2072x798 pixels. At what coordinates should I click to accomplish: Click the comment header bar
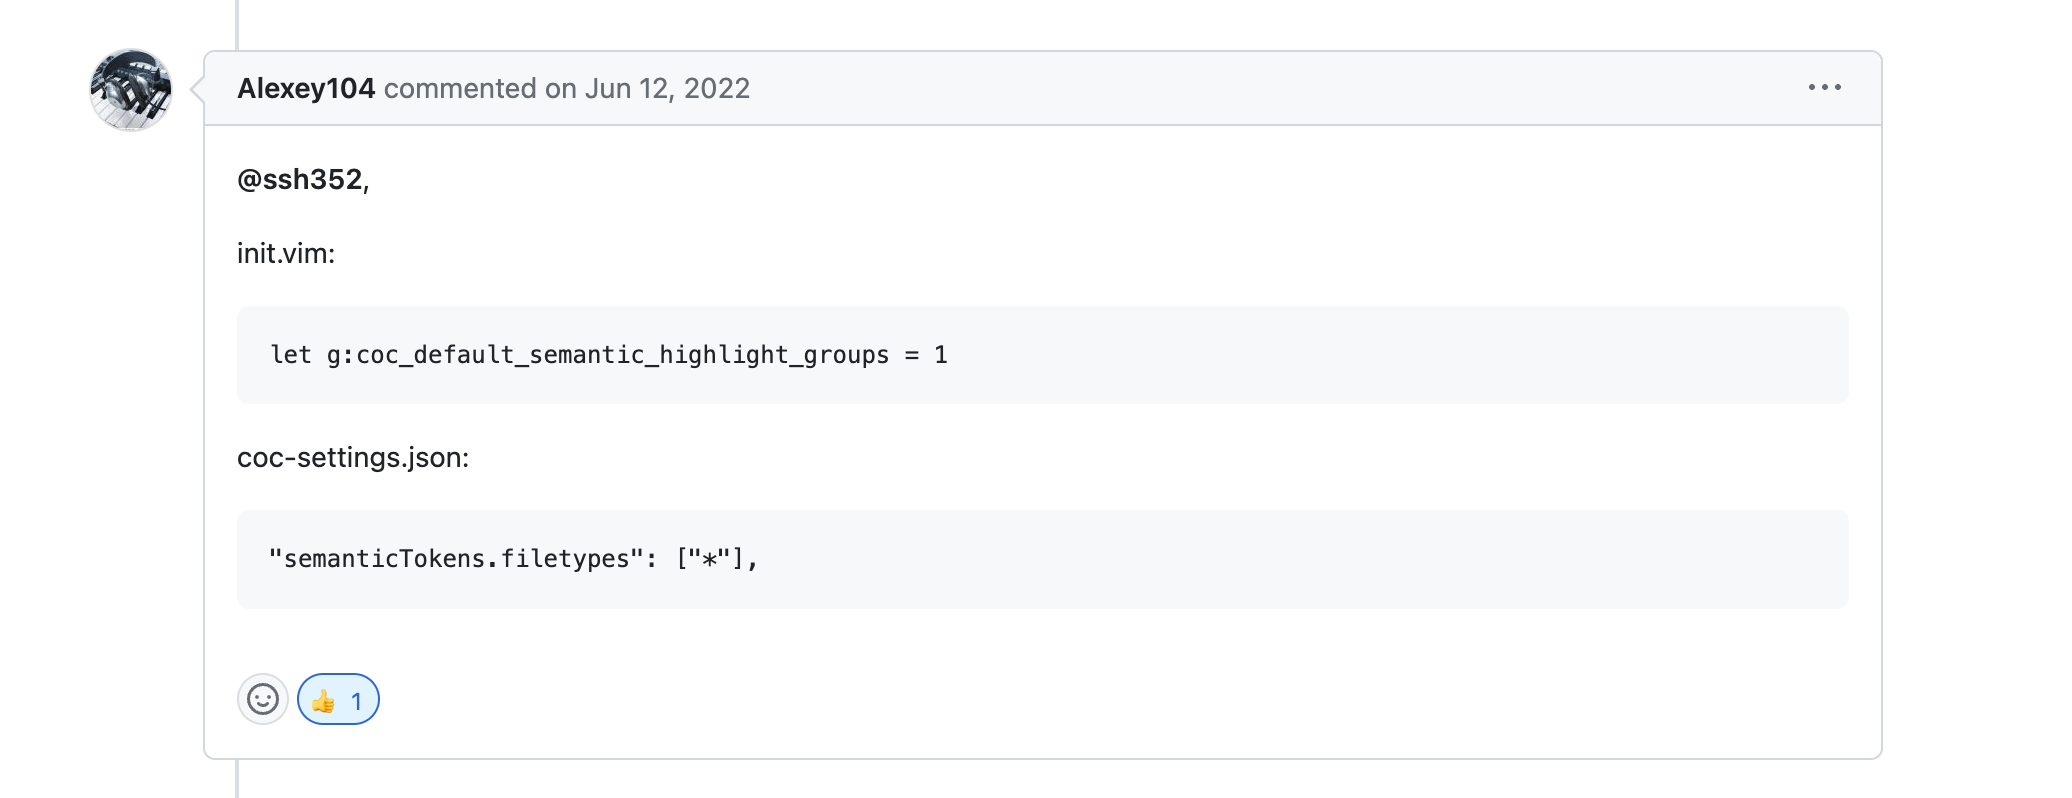pyautogui.click(x=1000, y=88)
